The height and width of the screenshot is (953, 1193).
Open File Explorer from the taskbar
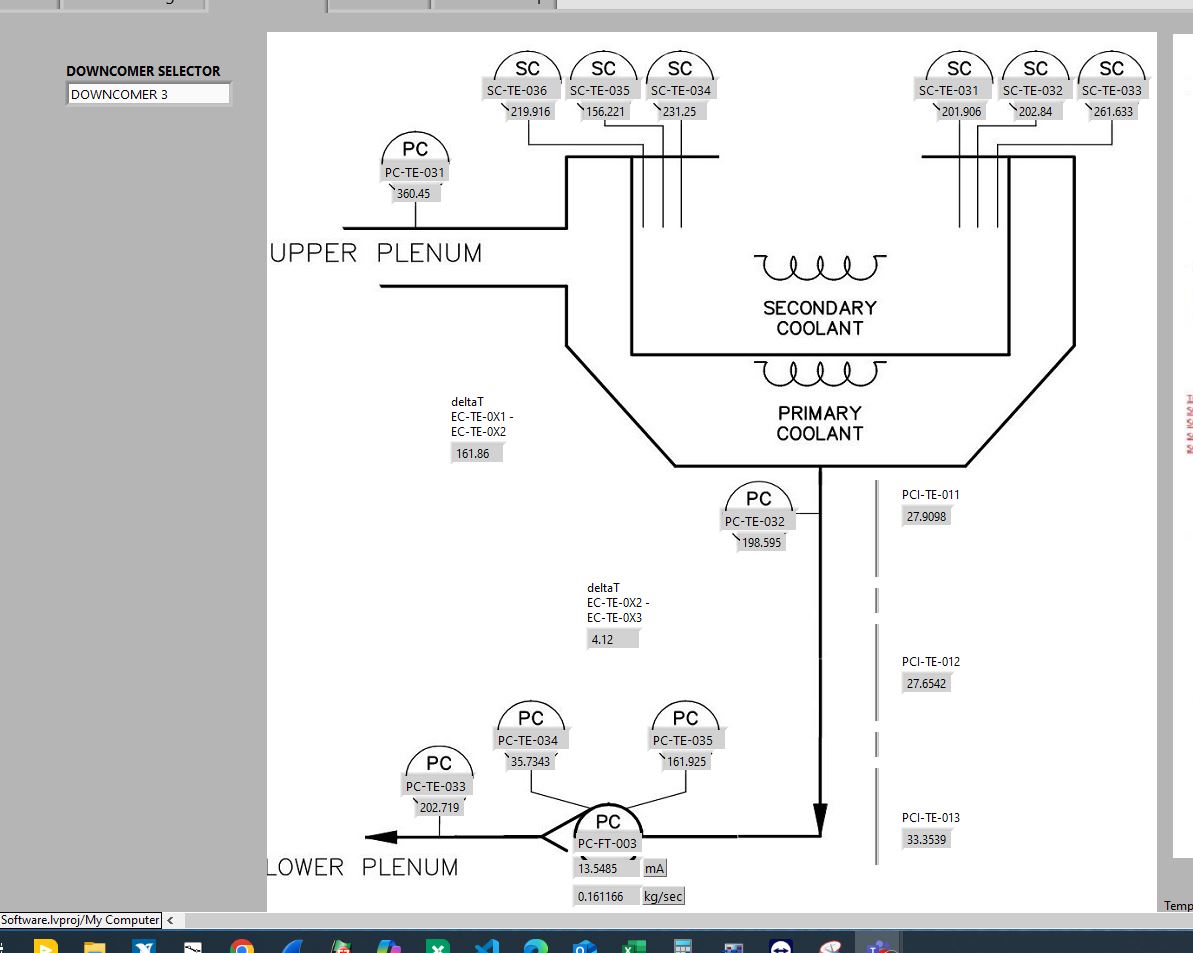95,946
